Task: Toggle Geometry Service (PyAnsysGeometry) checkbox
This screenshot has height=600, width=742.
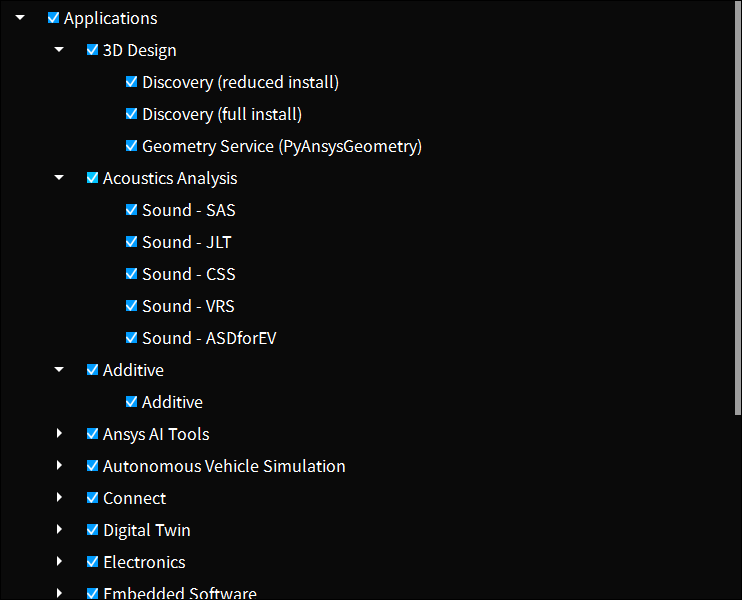Action: (132, 146)
